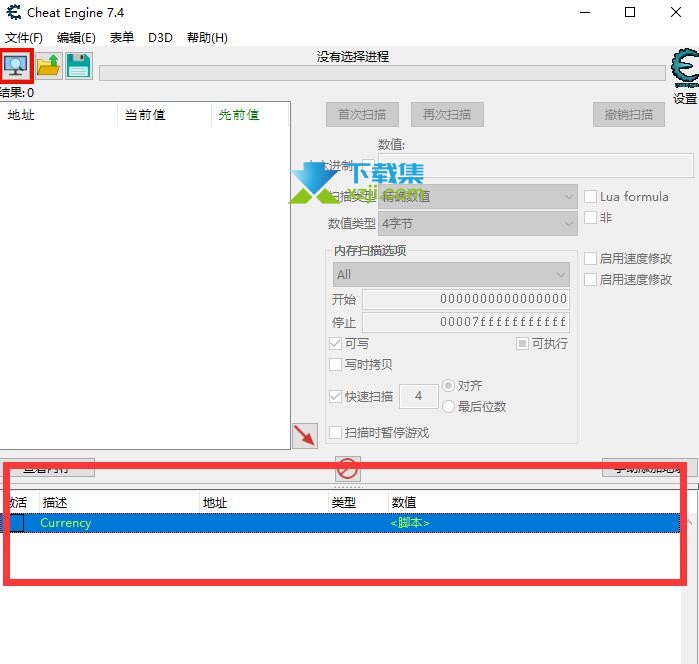
Task: Click the Cheat Engine title bar app icon
Action: (x=14, y=12)
